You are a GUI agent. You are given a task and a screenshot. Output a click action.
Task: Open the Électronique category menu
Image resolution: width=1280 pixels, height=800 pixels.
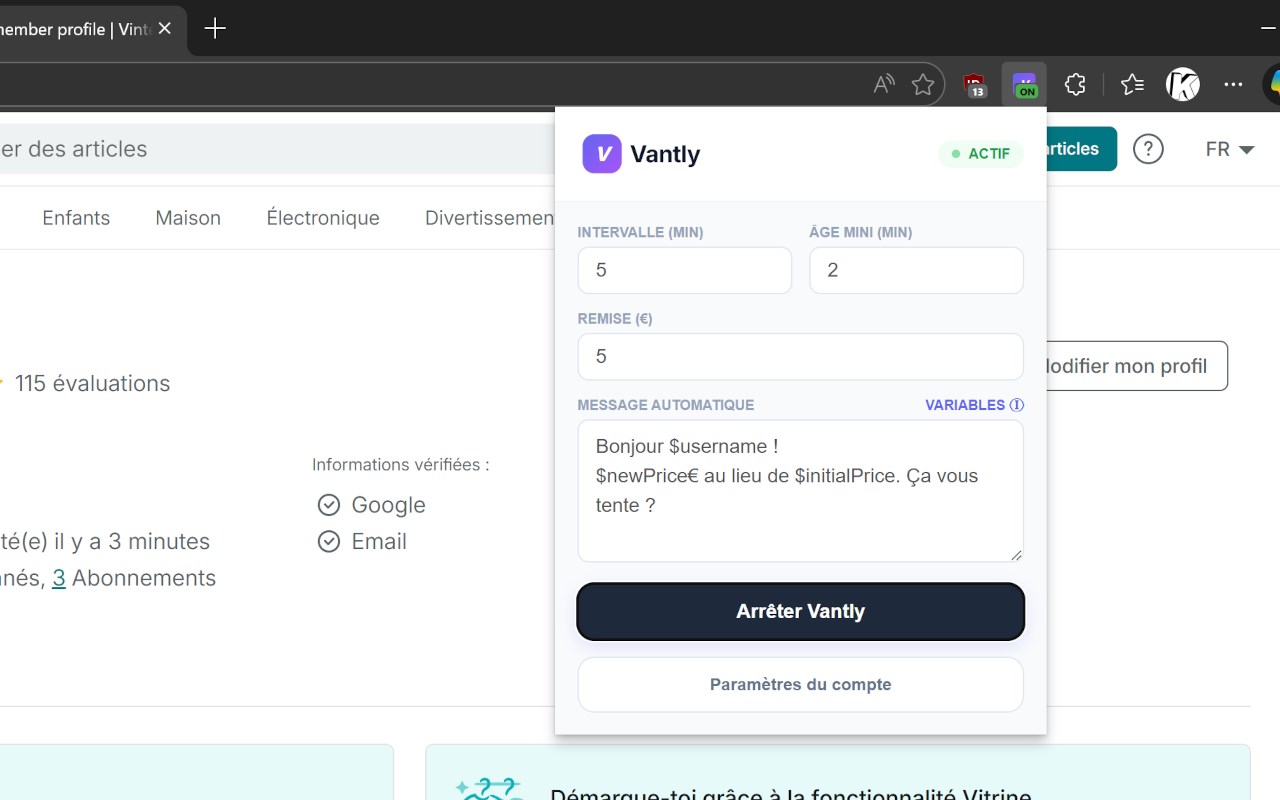(323, 218)
